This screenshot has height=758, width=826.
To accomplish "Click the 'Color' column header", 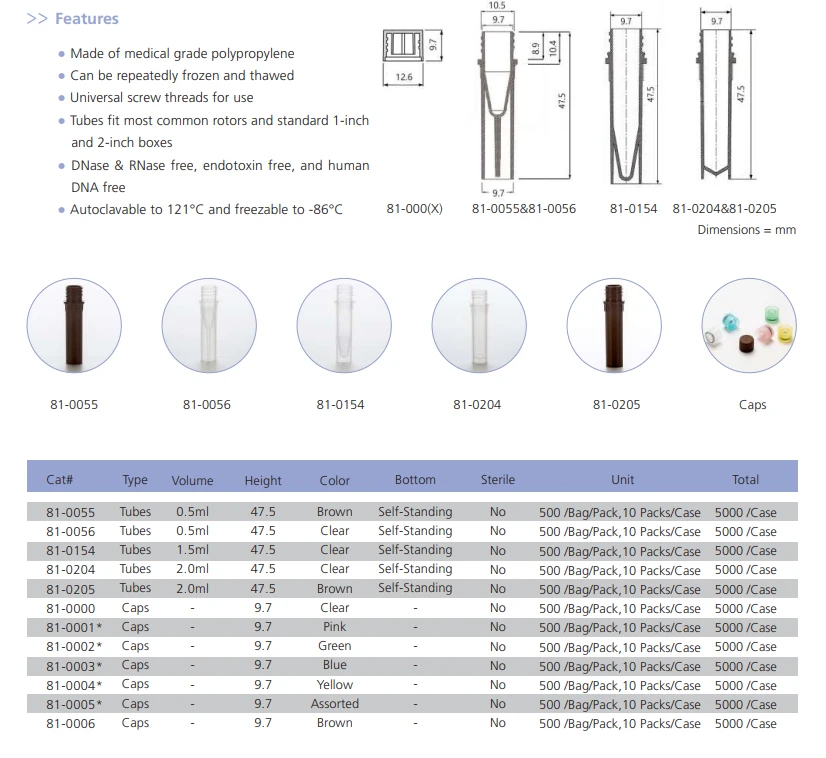I will pos(335,480).
